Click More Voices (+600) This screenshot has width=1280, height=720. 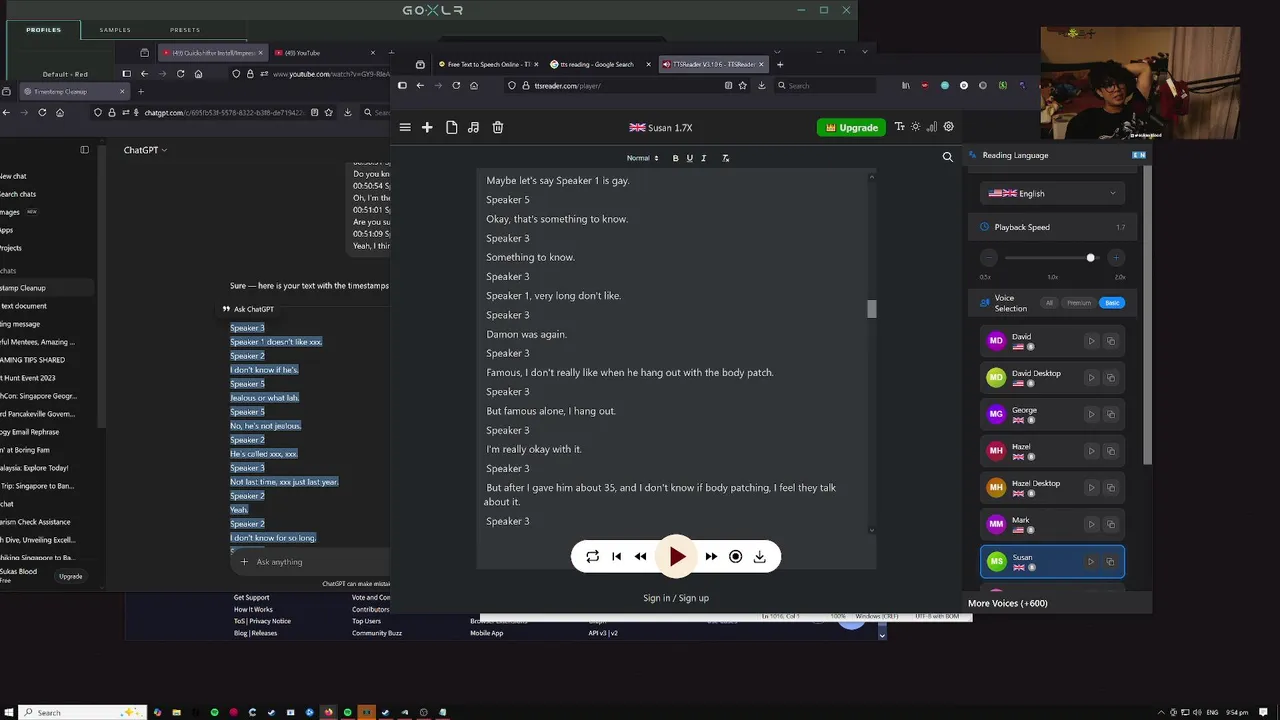pos(1007,603)
